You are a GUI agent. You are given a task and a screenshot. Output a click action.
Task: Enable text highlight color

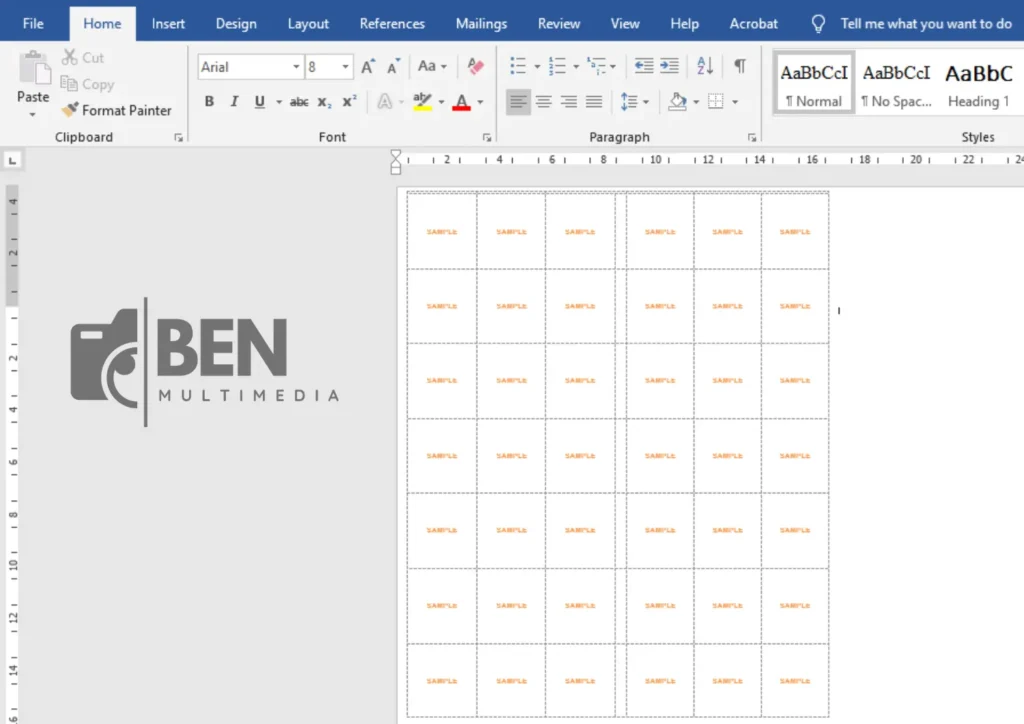pos(422,101)
